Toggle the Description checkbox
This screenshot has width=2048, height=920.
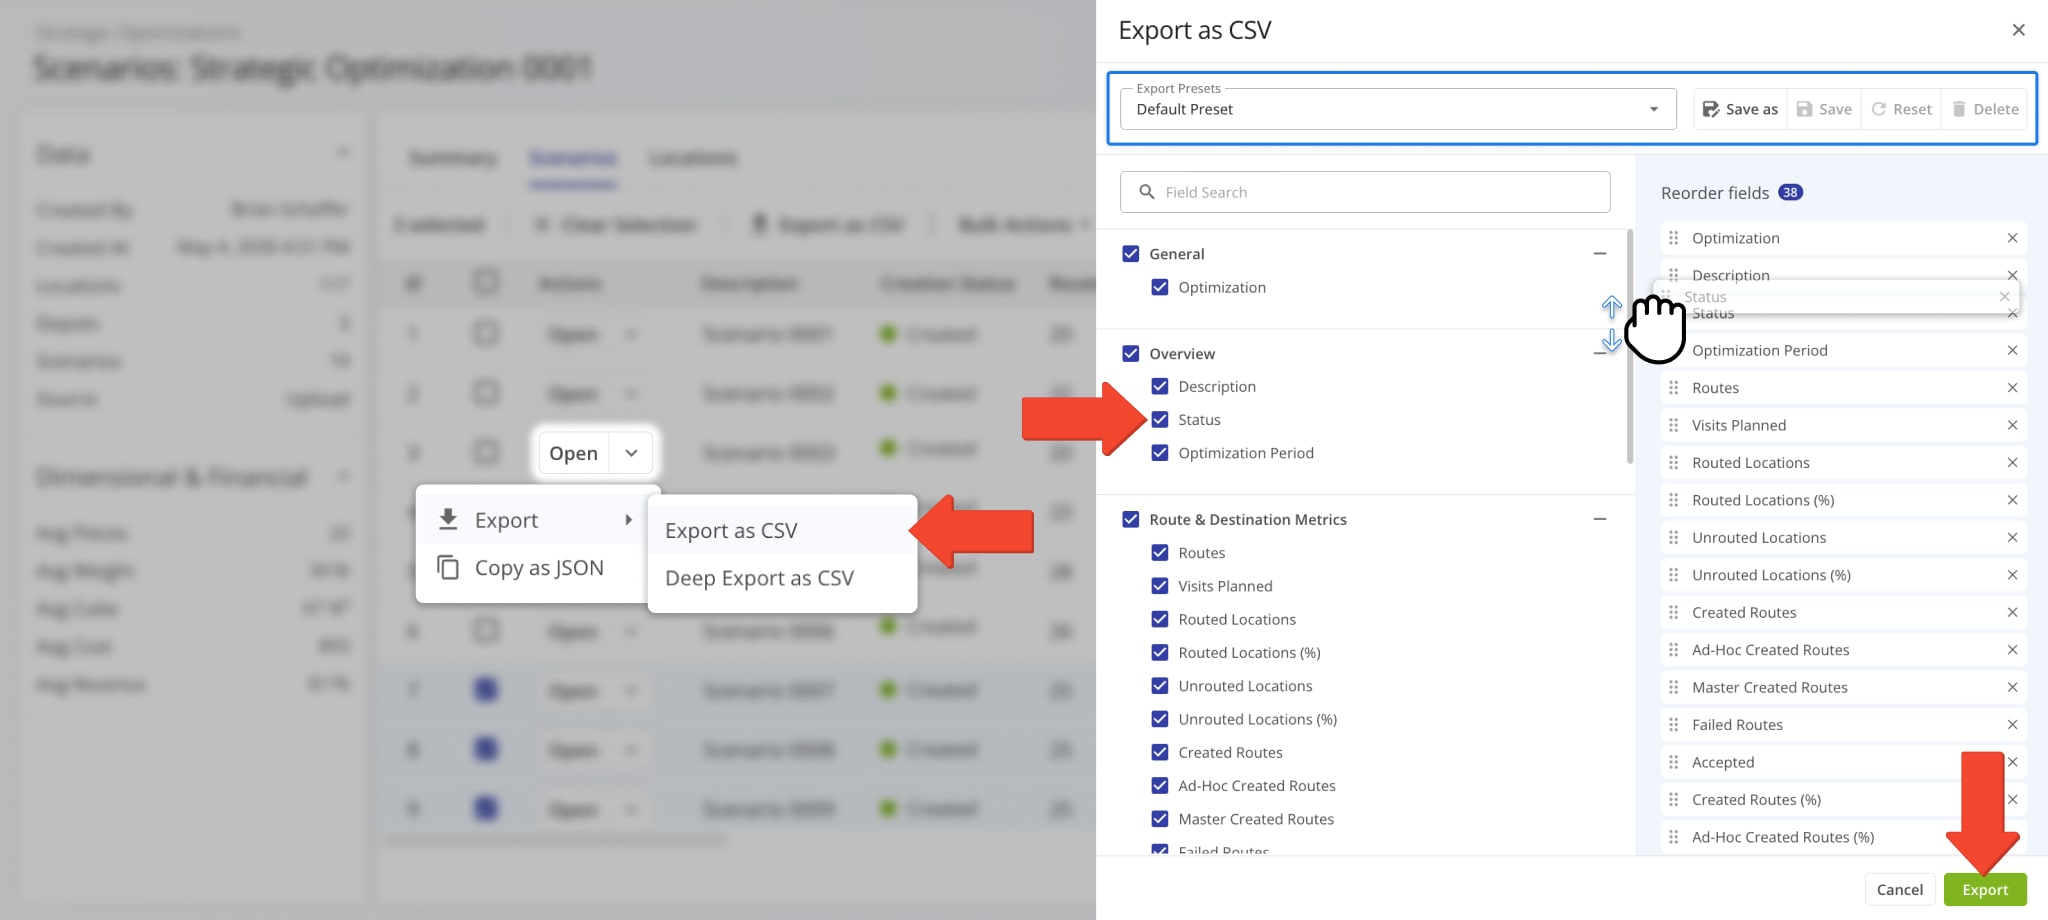tap(1160, 387)
